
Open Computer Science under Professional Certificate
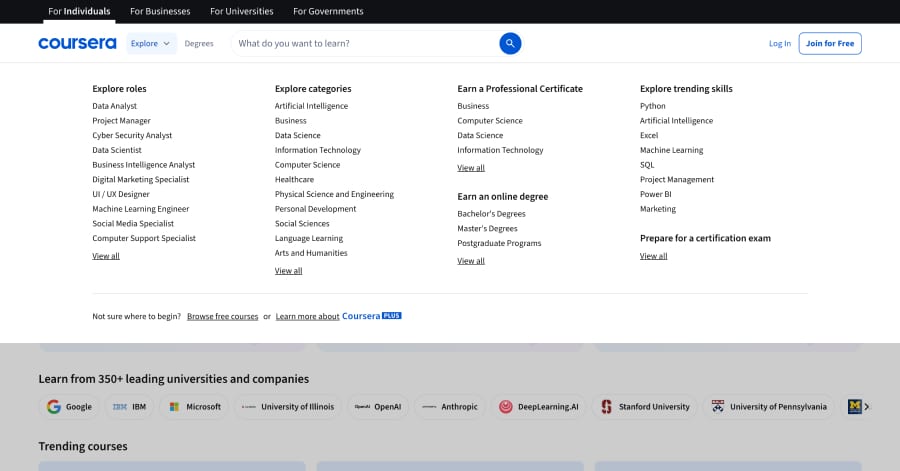(x=490, y=120)
